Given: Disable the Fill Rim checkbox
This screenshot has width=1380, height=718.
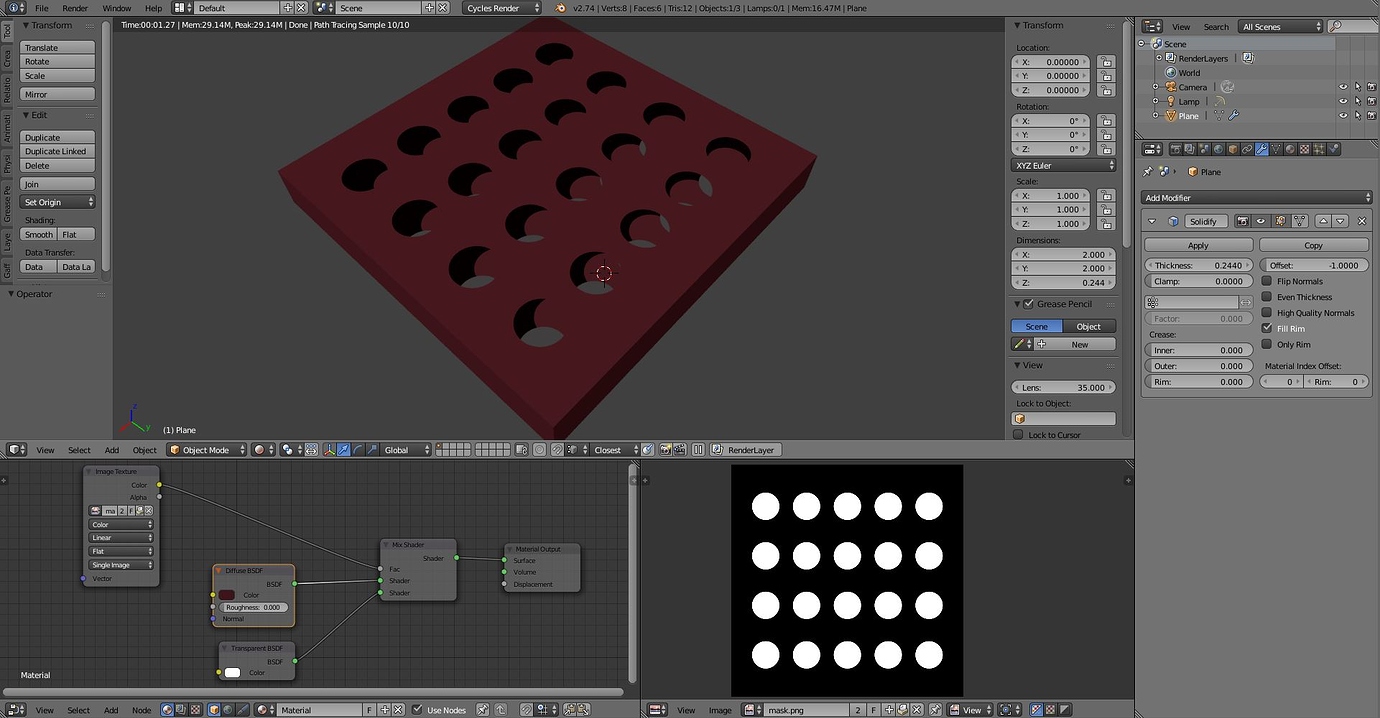Looking at the screenshot, I should coord(1267,328).
